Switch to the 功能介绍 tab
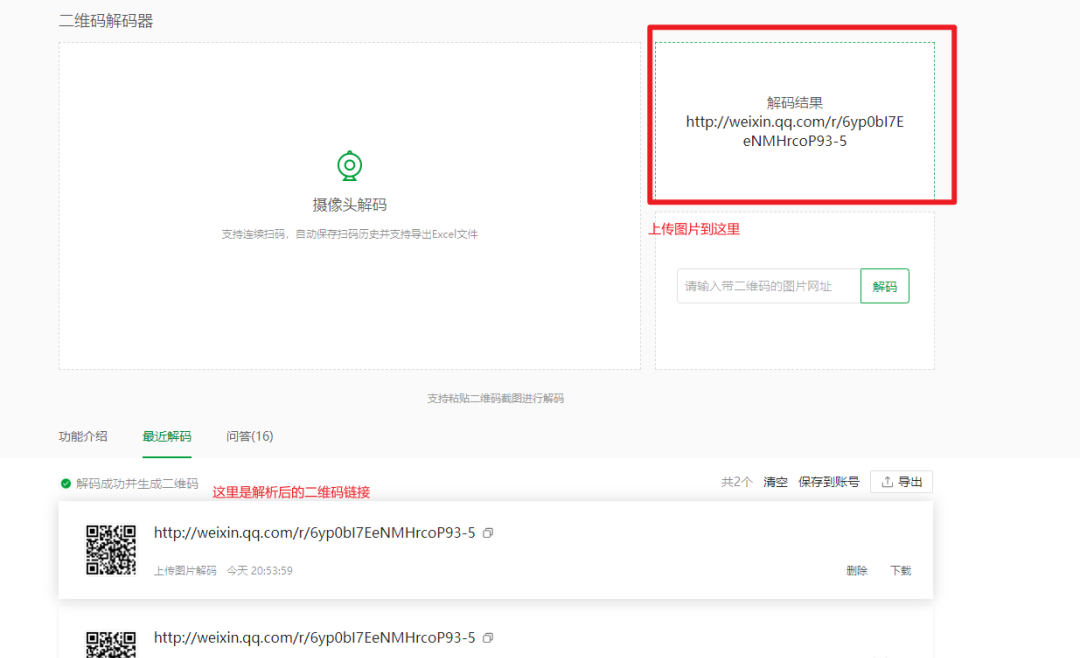 click(83, 436)
